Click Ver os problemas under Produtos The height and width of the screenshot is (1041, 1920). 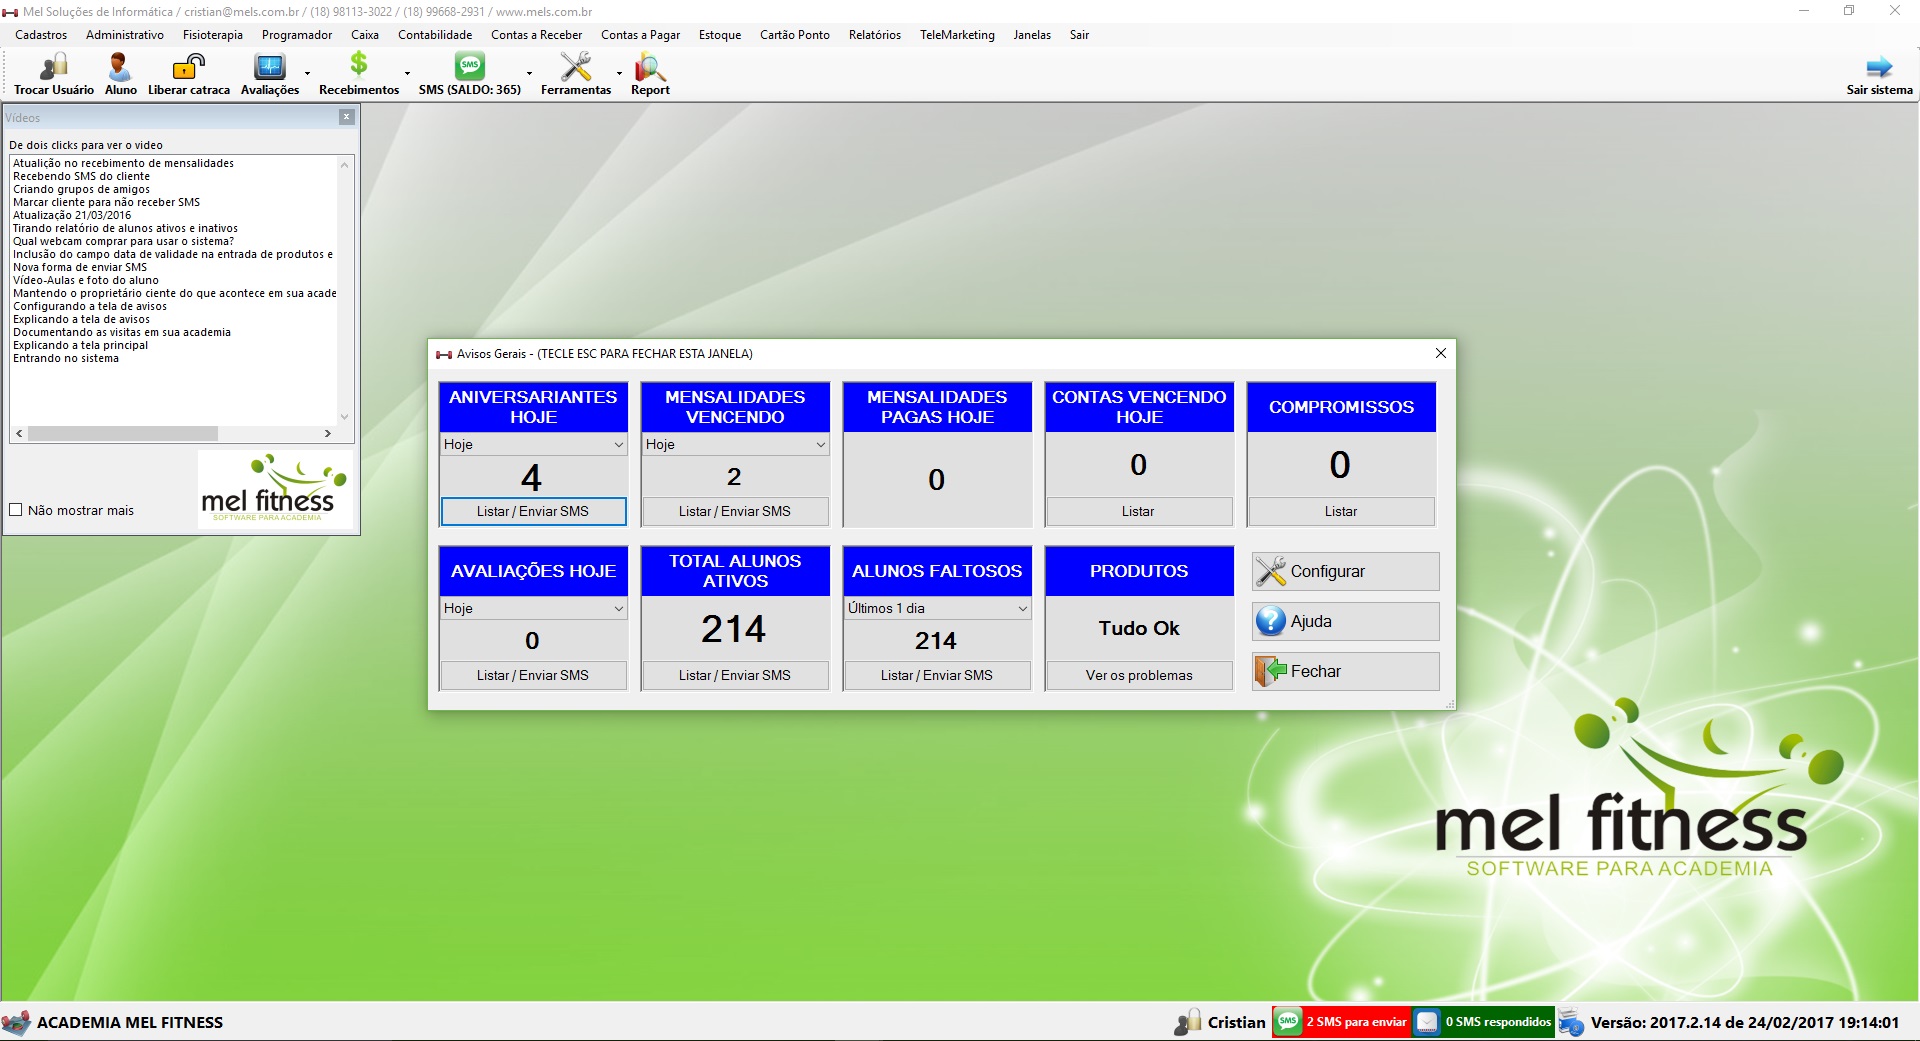[x=1139, y=676]
